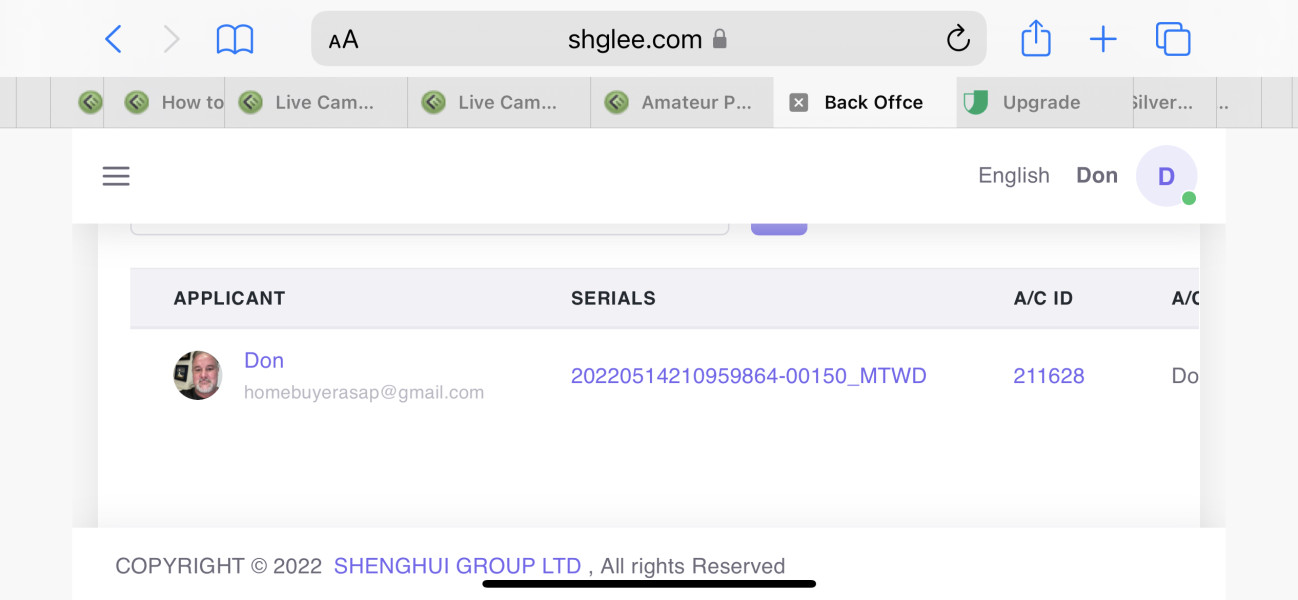The image size is (1298, 600).
Task: Open applicant Don's name link
Action: [264, 361]
